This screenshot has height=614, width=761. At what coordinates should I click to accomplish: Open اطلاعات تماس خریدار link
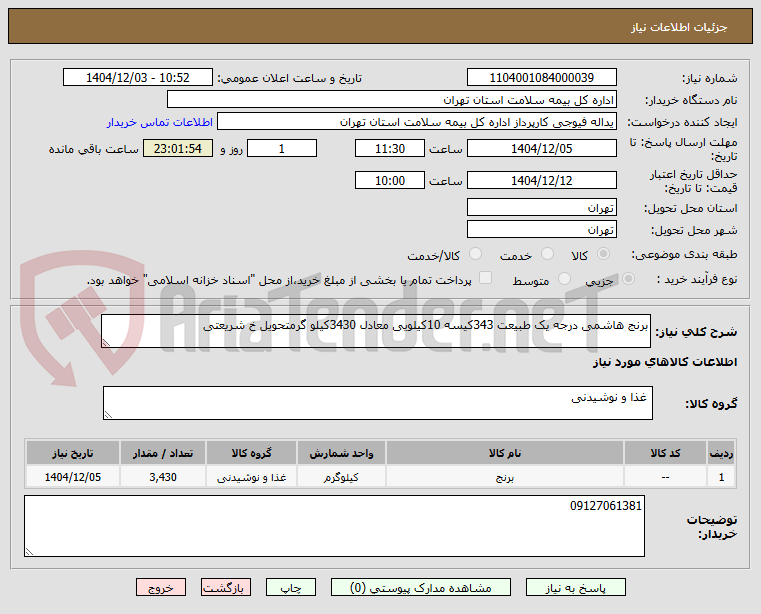coord(160,122)
